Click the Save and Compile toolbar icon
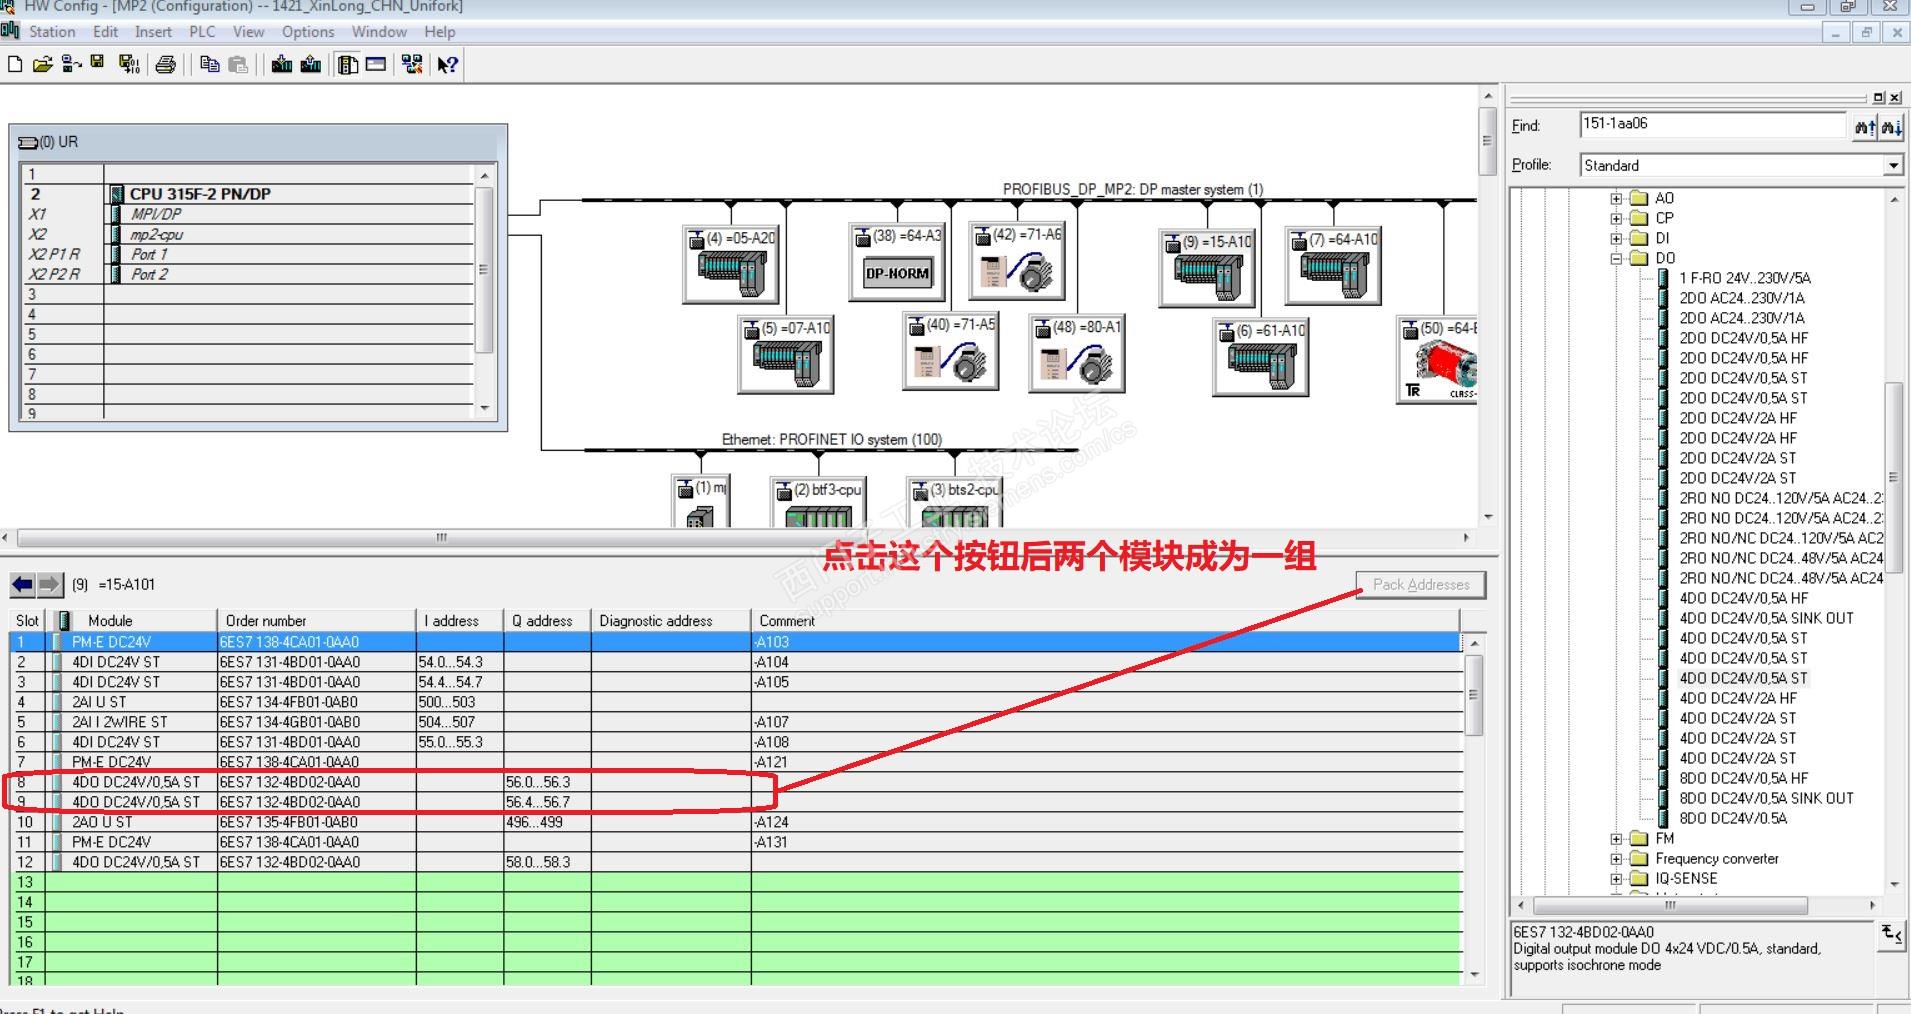The image size is (1911, 1014). click(128, 65)
